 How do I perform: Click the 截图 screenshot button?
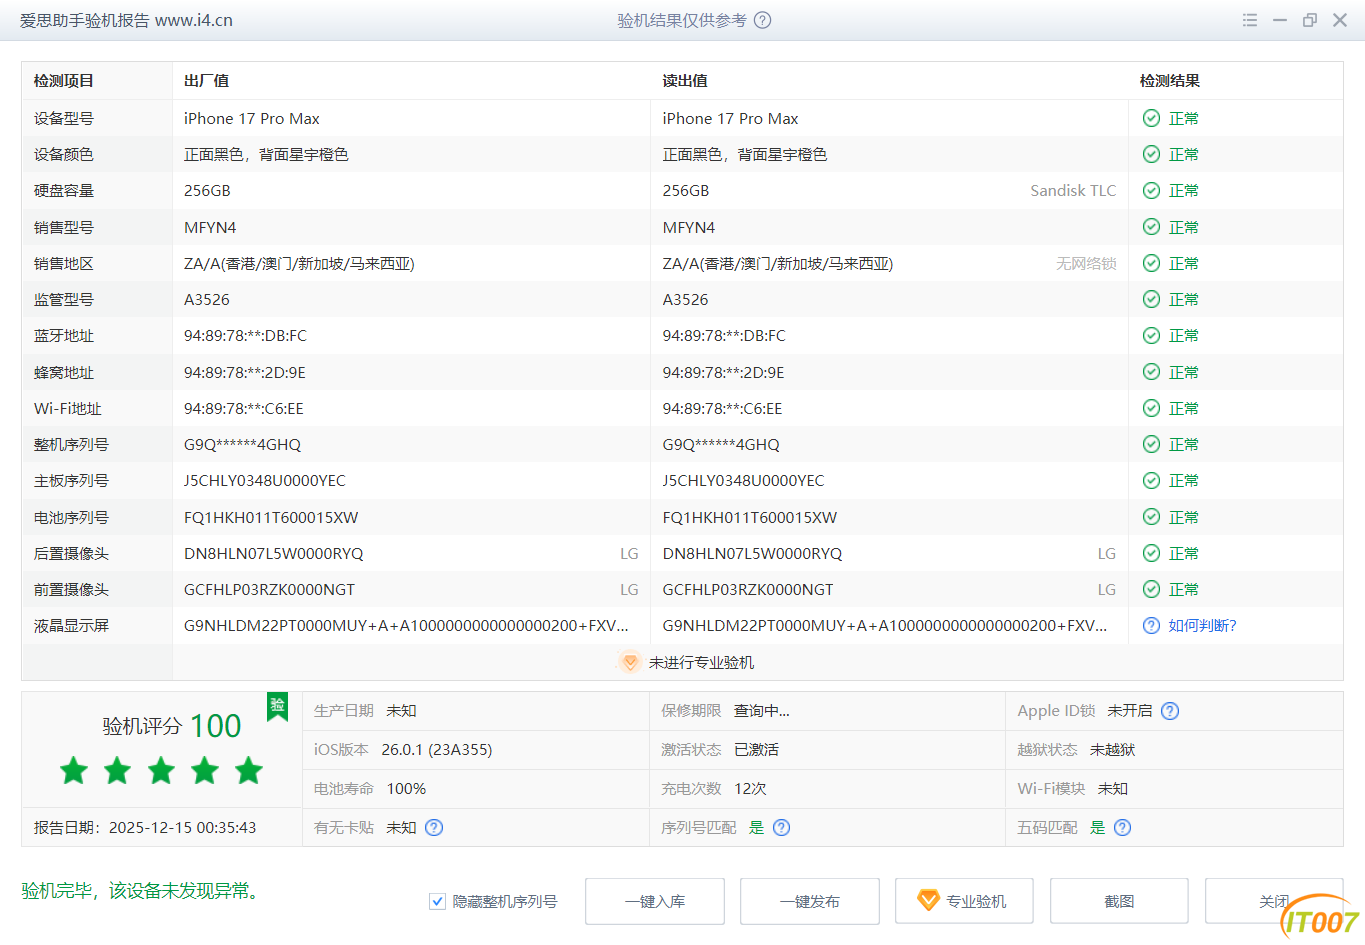(x=1119, y=901)
